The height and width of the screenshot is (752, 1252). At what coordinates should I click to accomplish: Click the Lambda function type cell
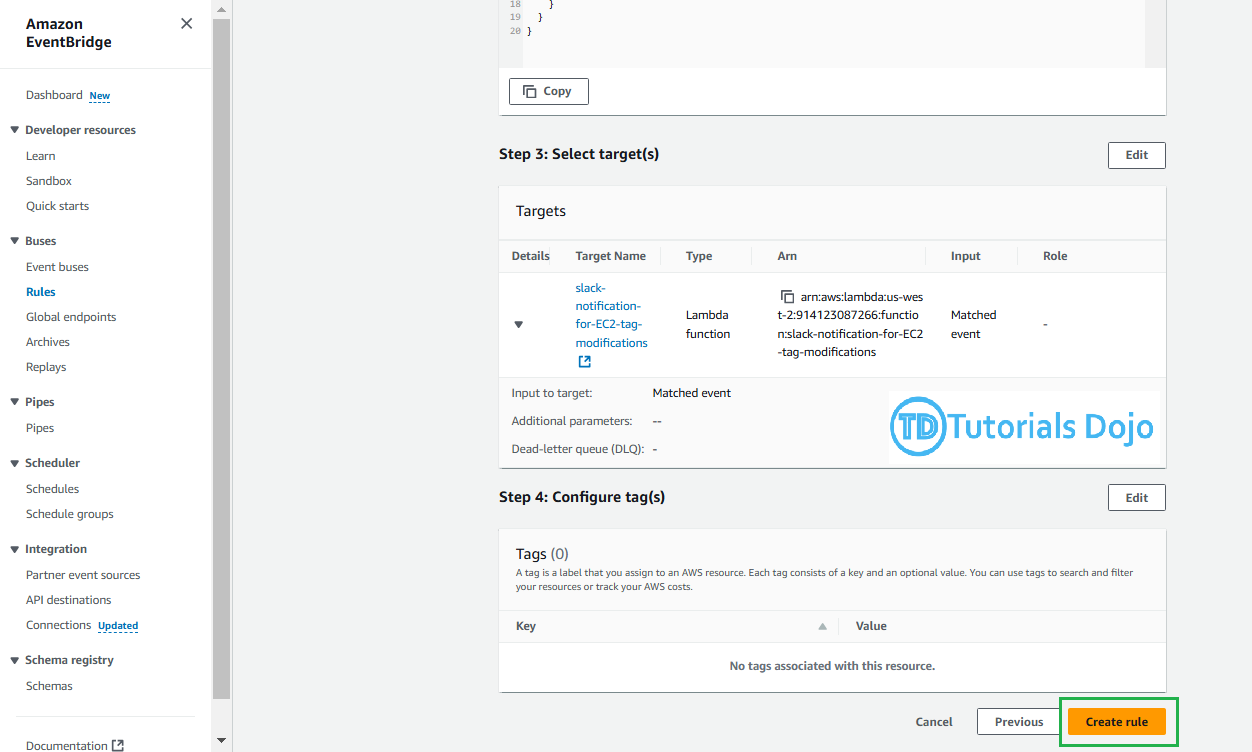[708, 324]
